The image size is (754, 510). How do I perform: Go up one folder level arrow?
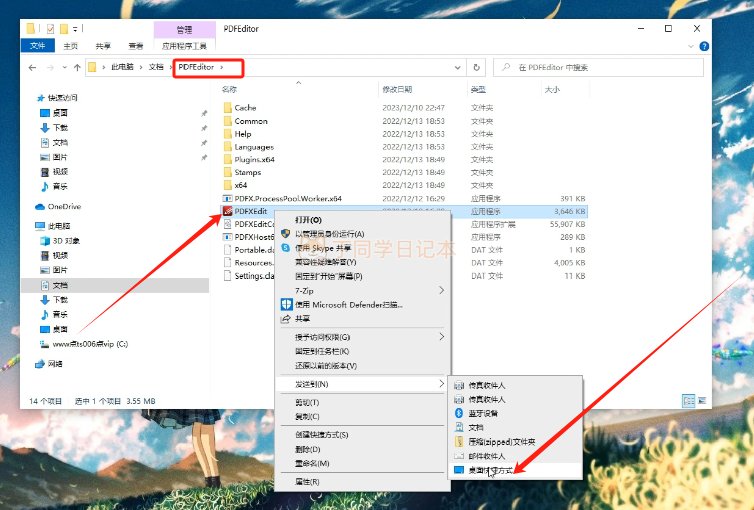[x=77, y=68]
